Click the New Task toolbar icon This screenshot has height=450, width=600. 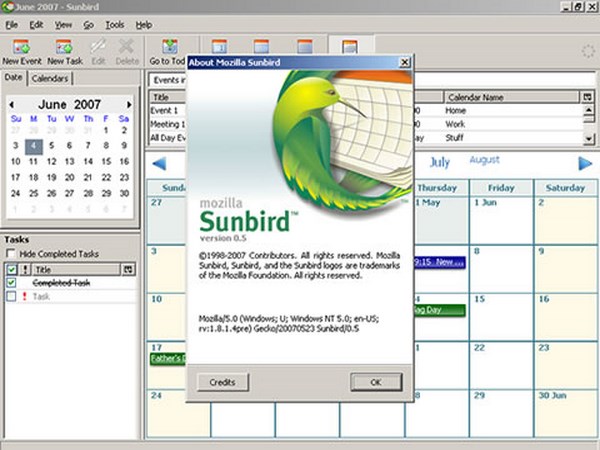click(64, 47)
